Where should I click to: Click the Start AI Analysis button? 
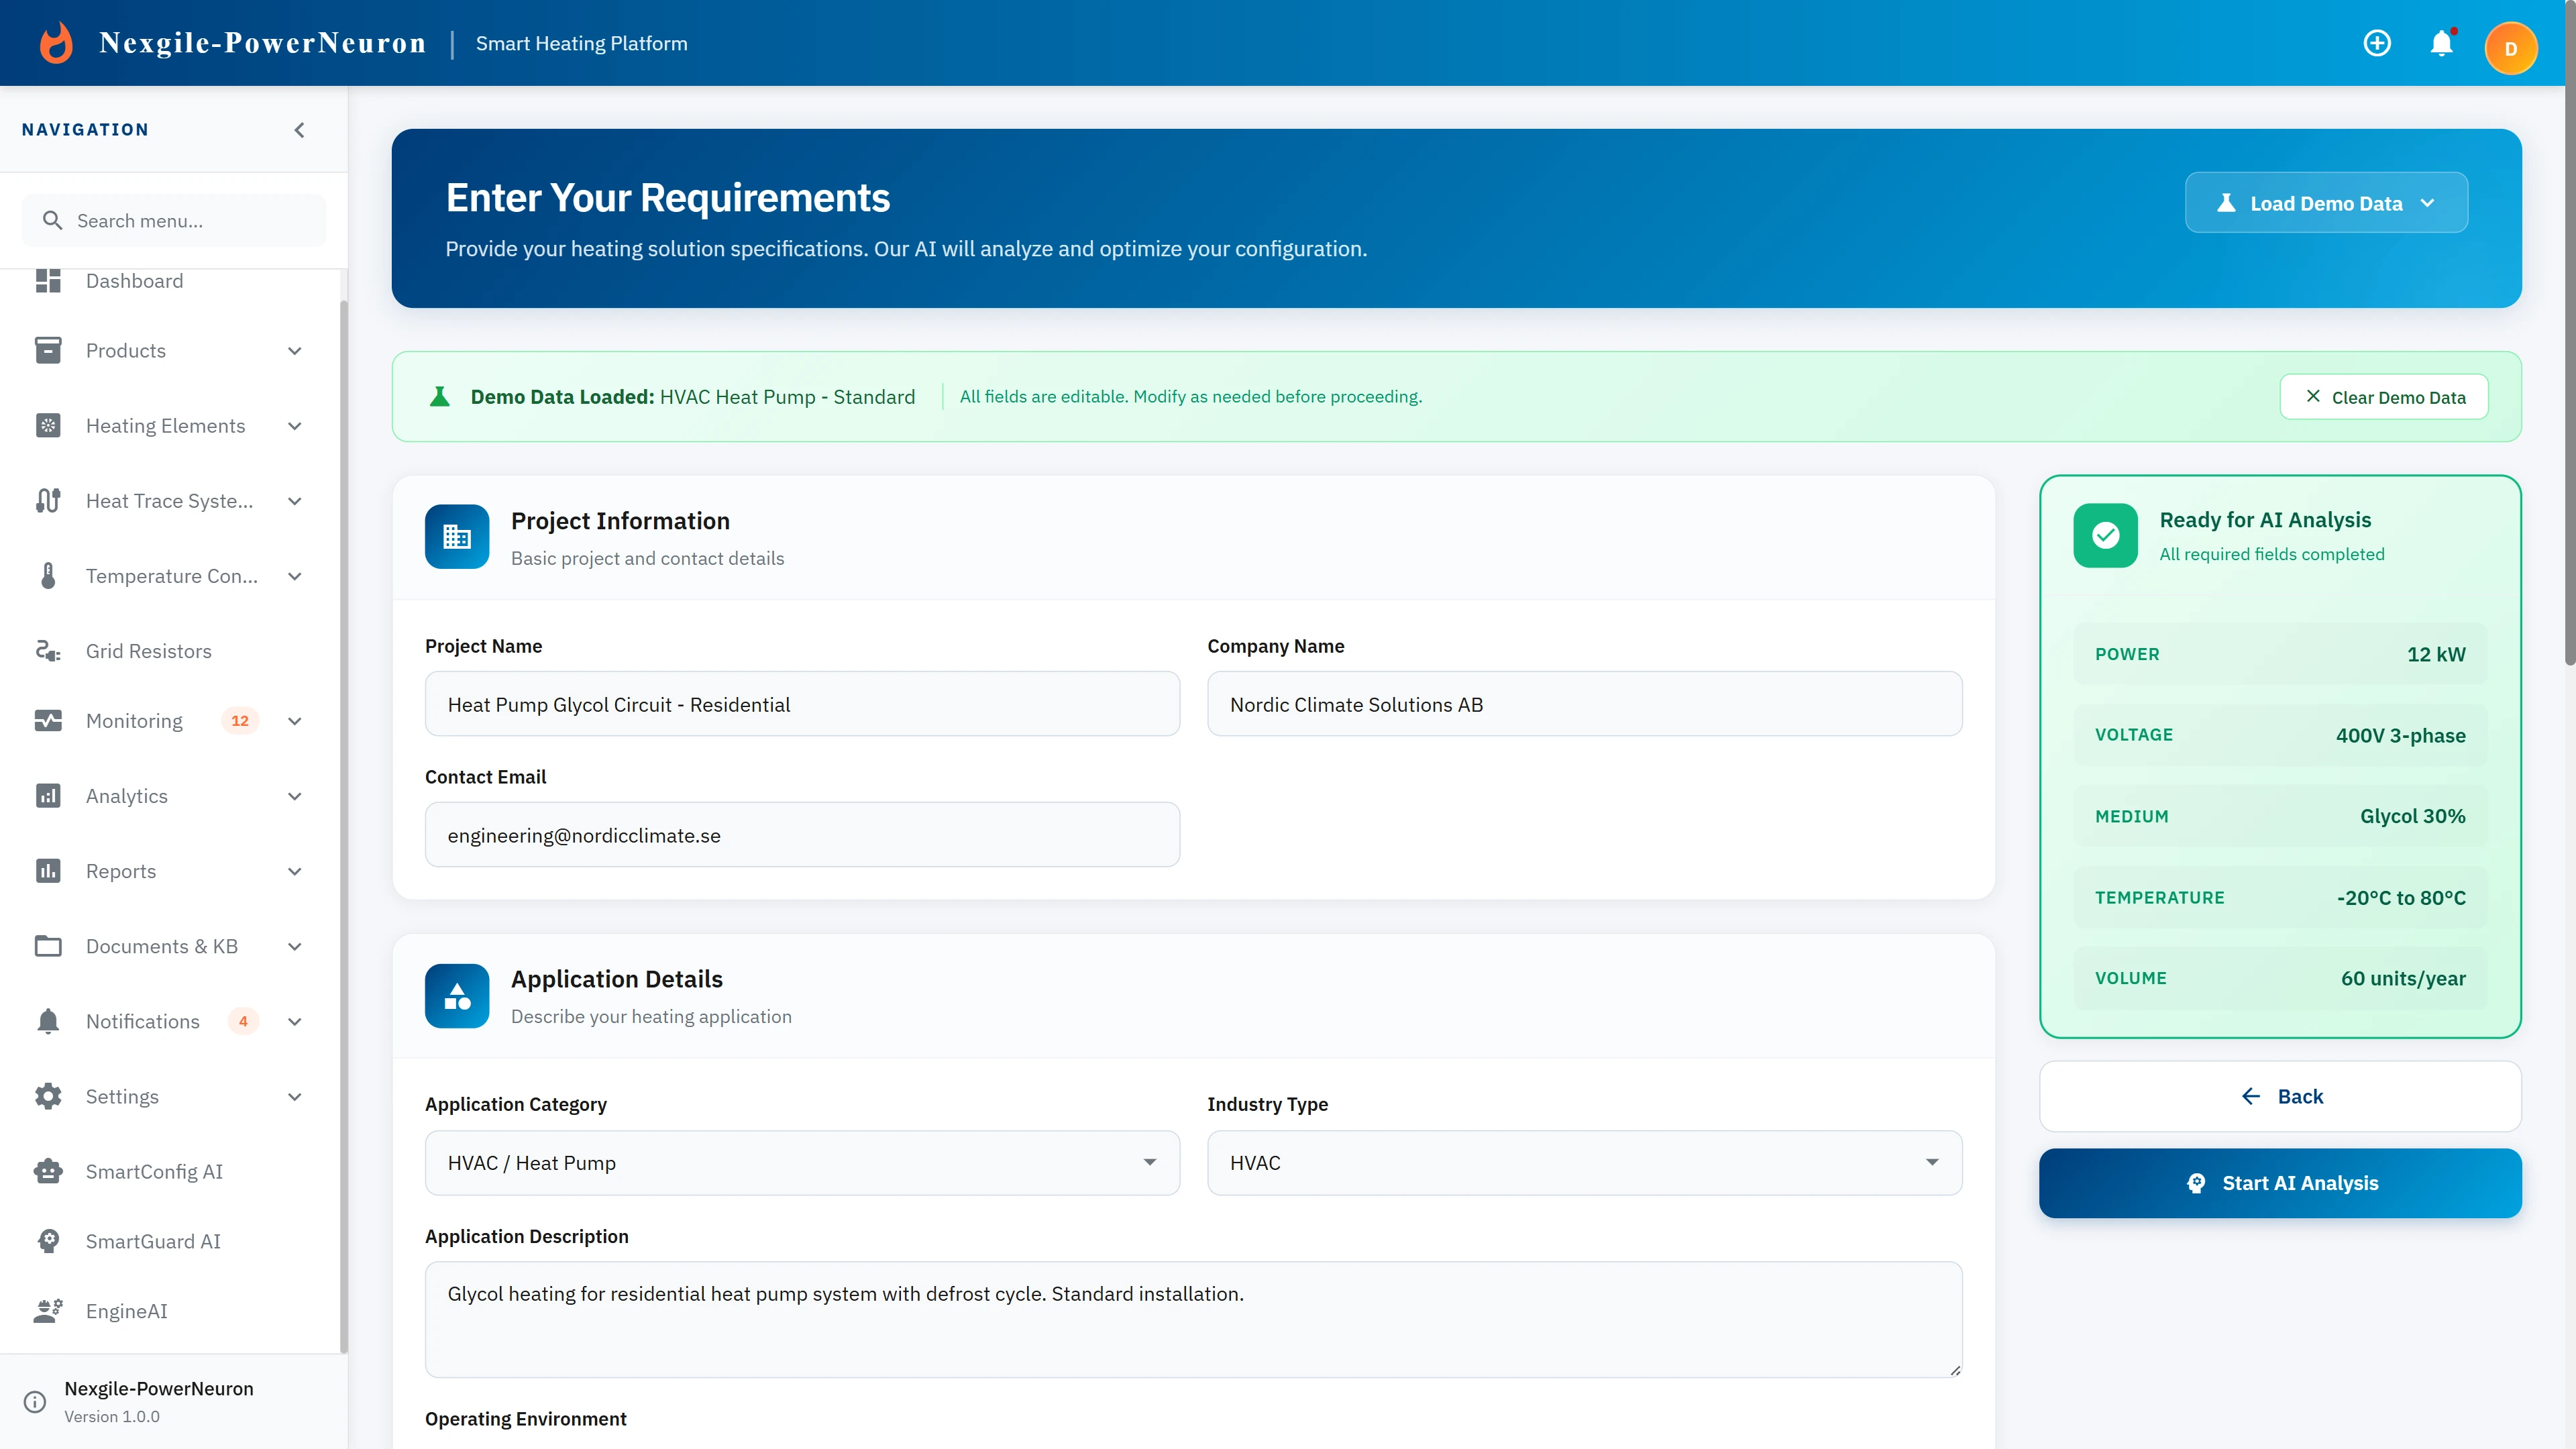[2280, 1183]
